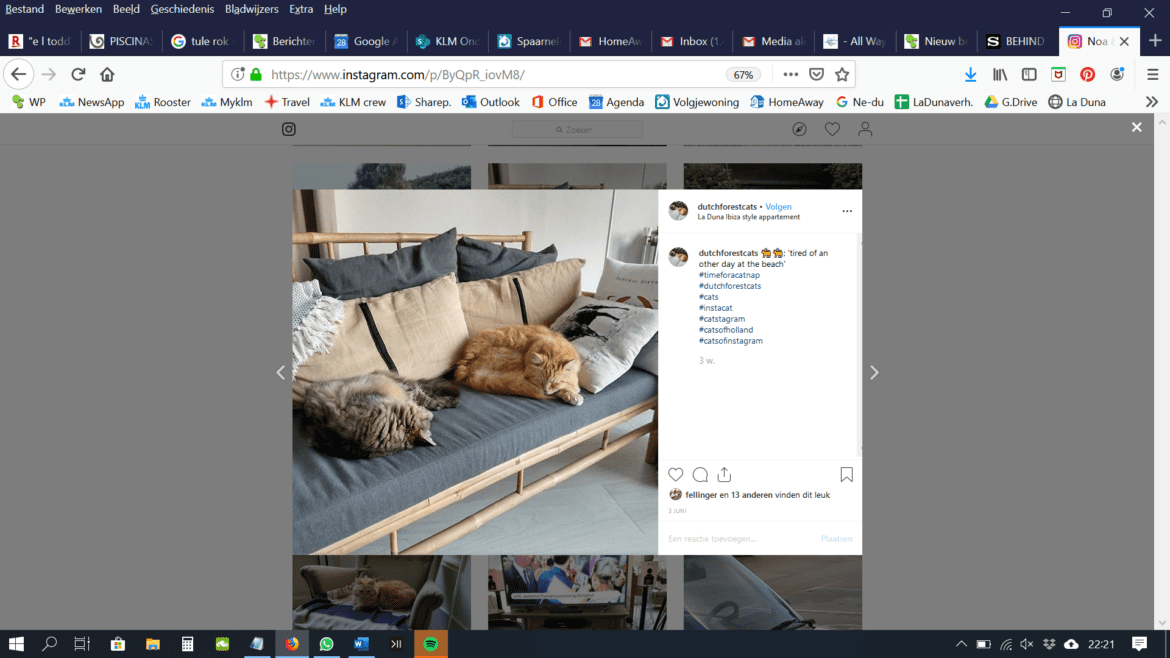
Task: Go to next post arrow
Action: click(x=874, y=373)
